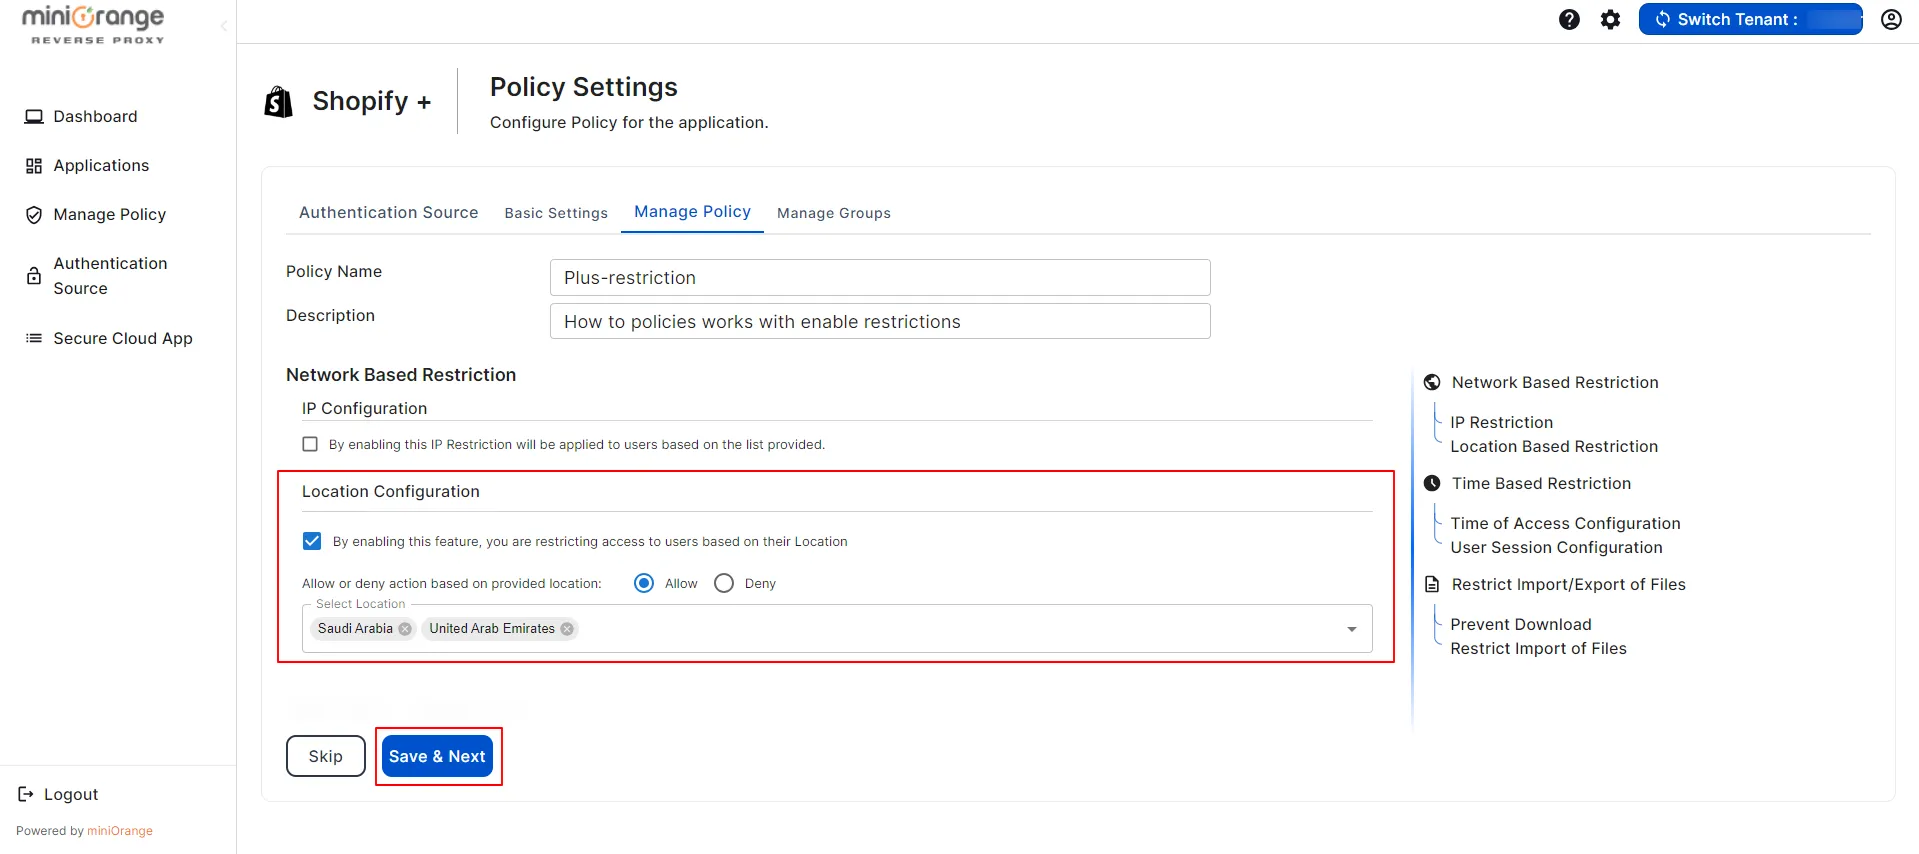This screenshot has width=1919, height=854.
Task: Click the Policy Name input field
Action: coord(880,277)
